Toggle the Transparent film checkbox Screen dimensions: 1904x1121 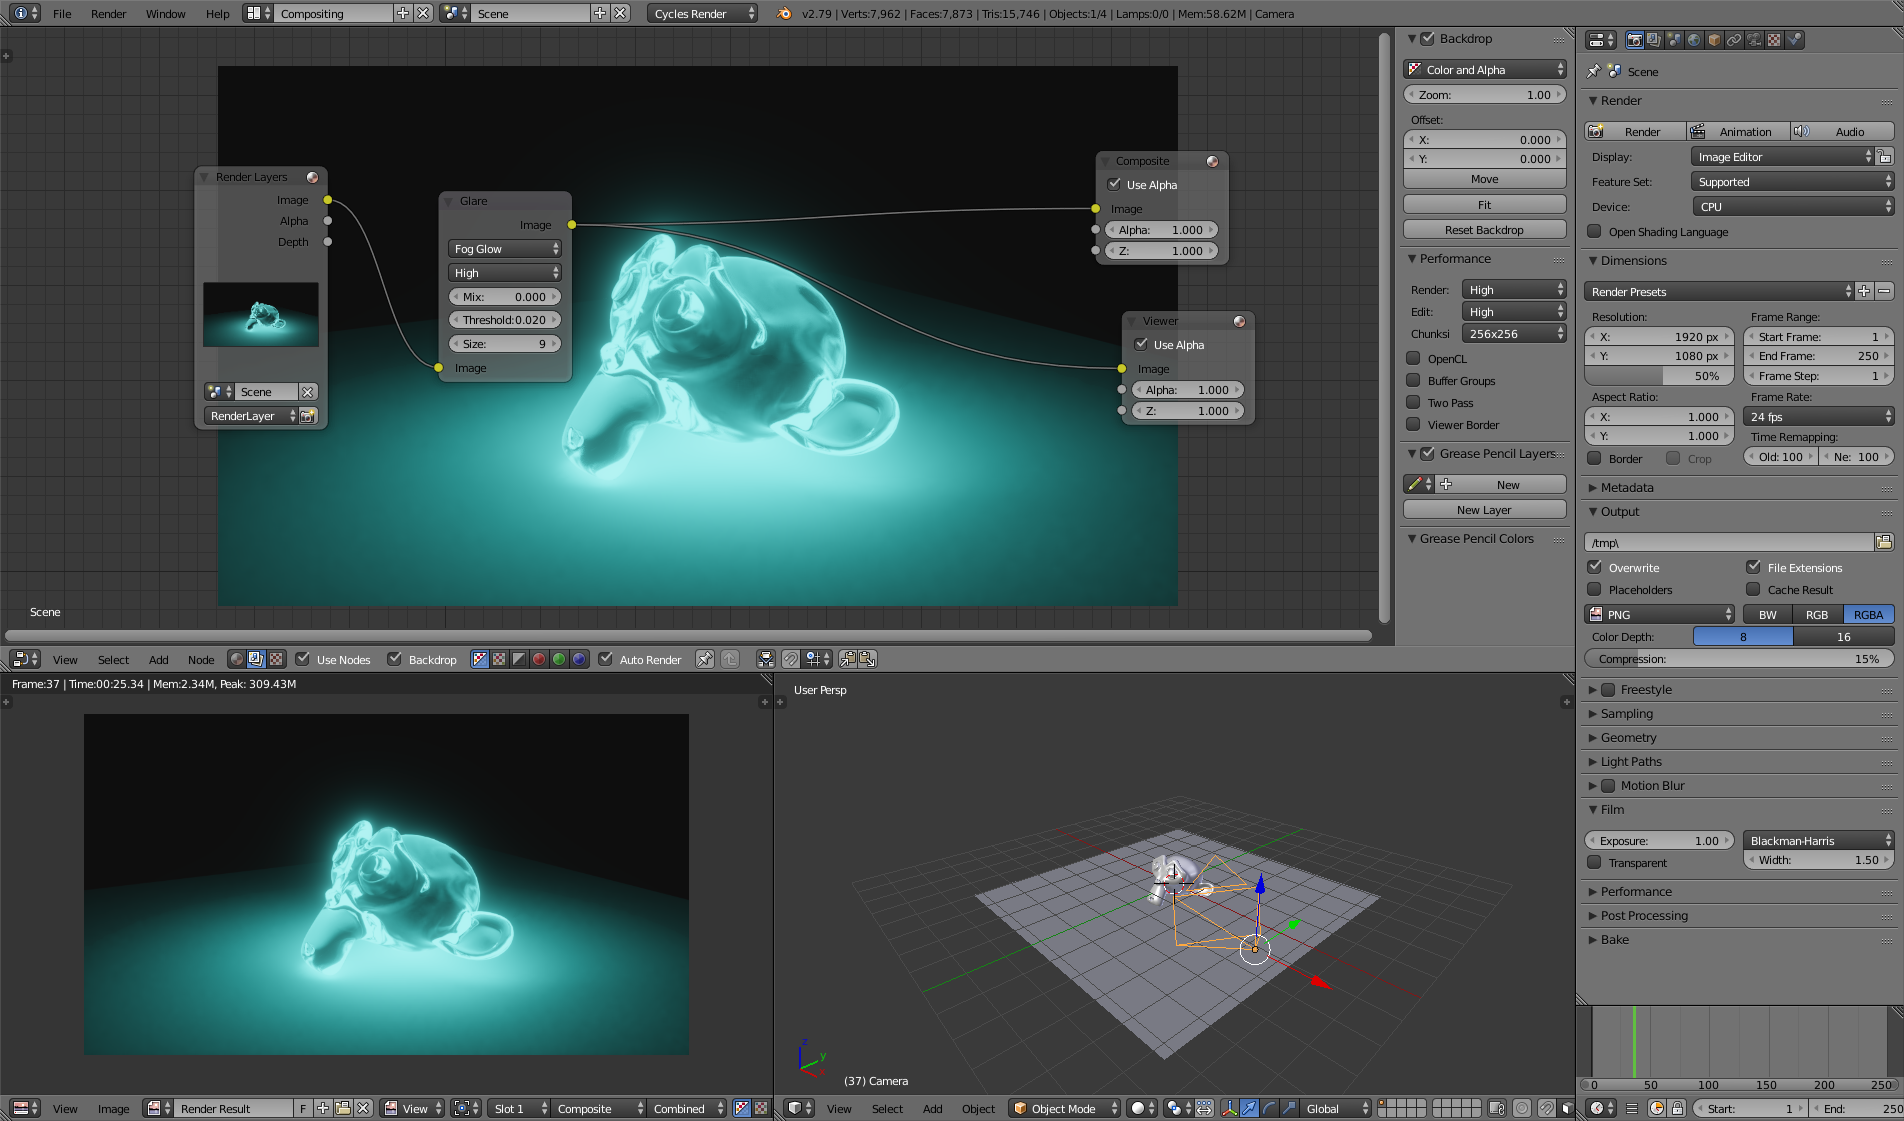pos(1594,862)
